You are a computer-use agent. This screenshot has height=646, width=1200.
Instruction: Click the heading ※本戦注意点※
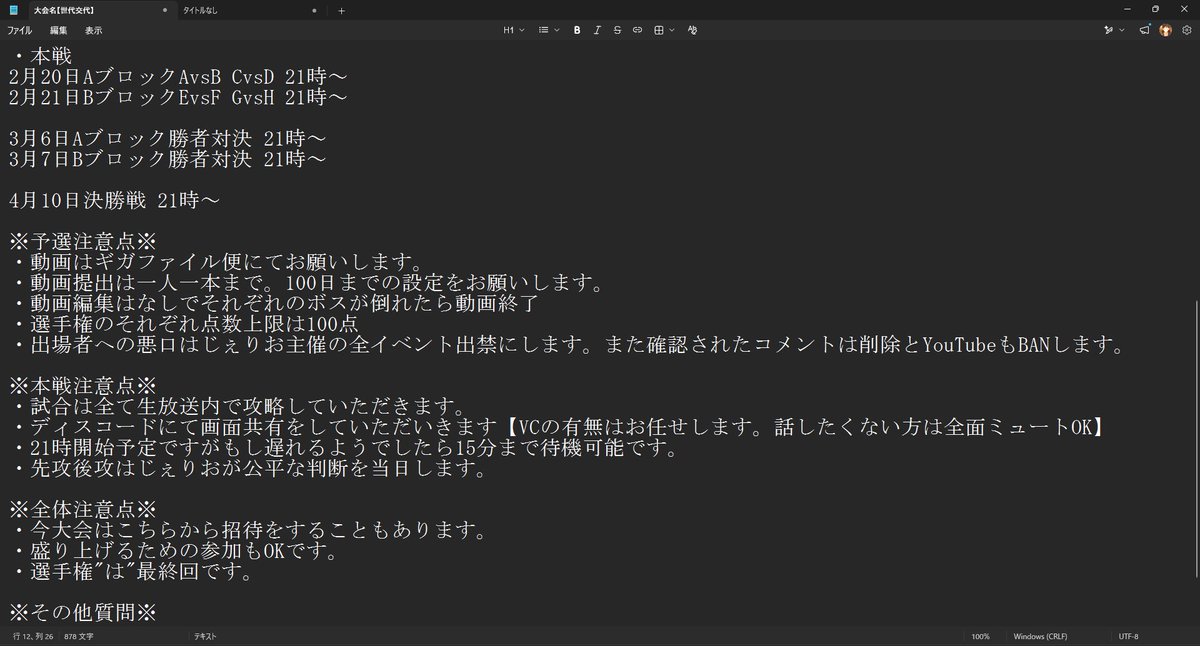[x=83, y=388]
